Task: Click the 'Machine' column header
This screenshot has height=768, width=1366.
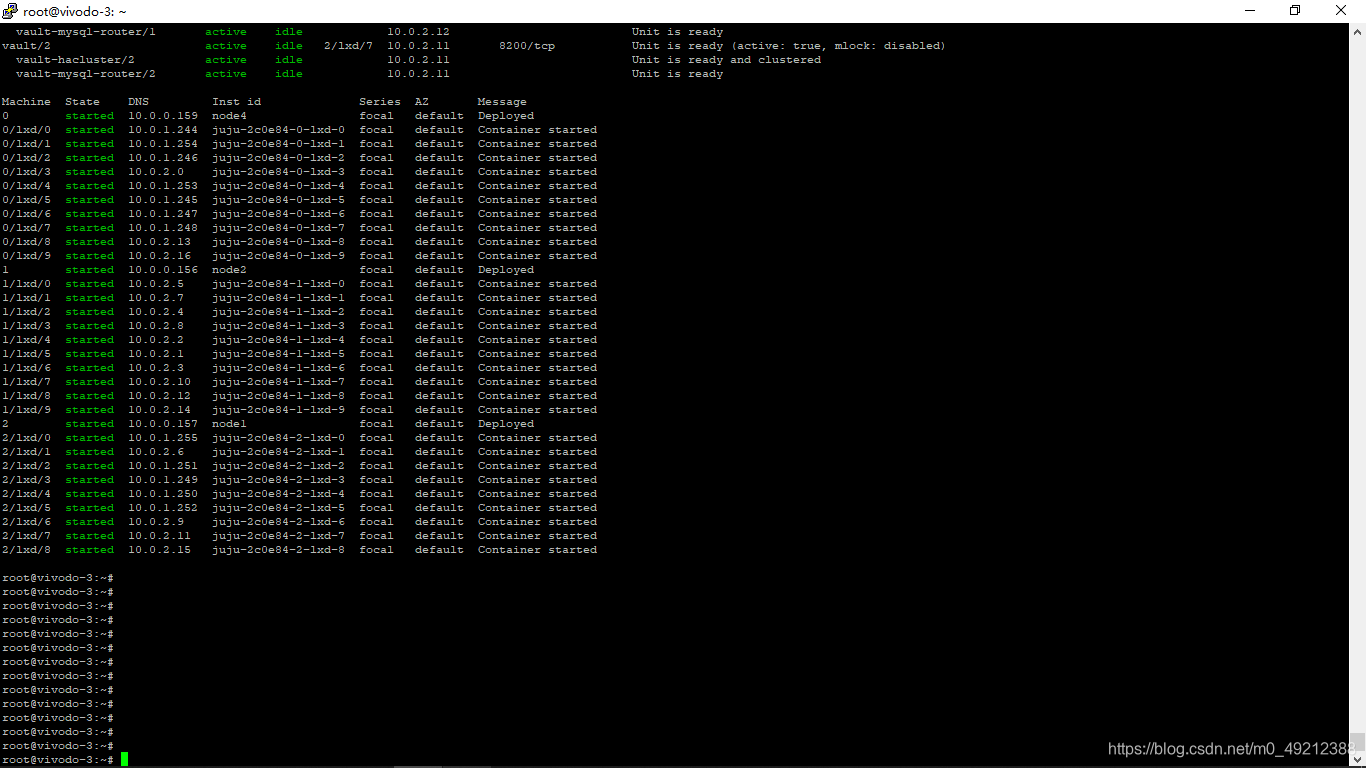Action: coord(26,102)
